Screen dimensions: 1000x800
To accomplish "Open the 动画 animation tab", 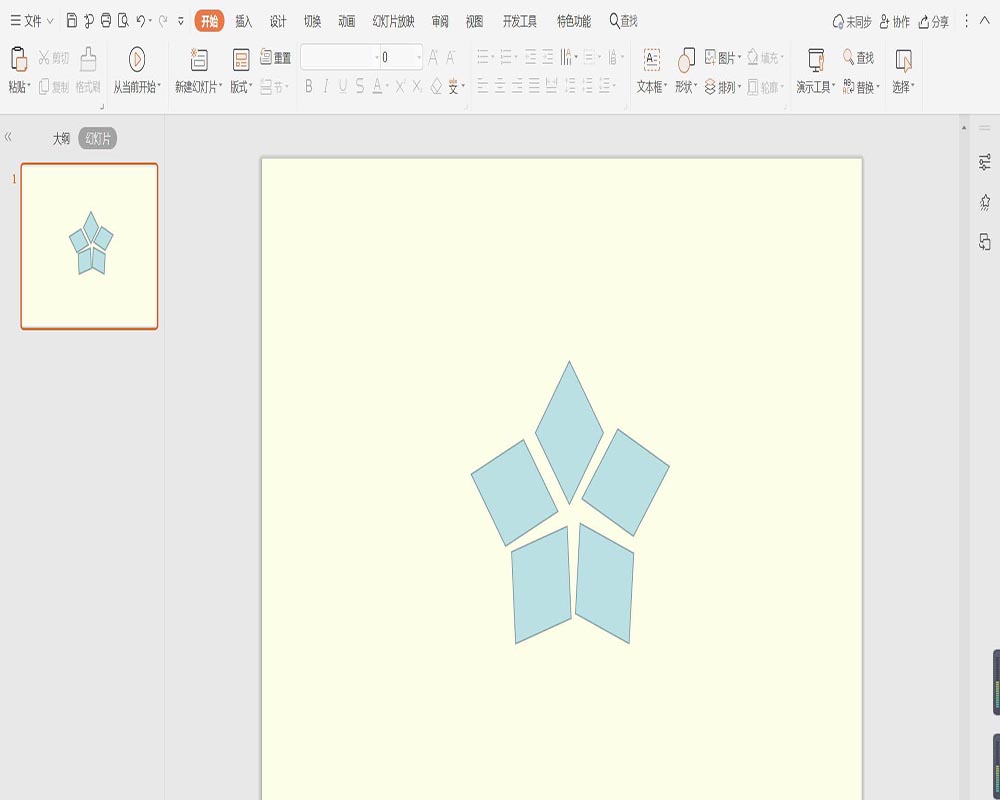I will click(346, 21).
